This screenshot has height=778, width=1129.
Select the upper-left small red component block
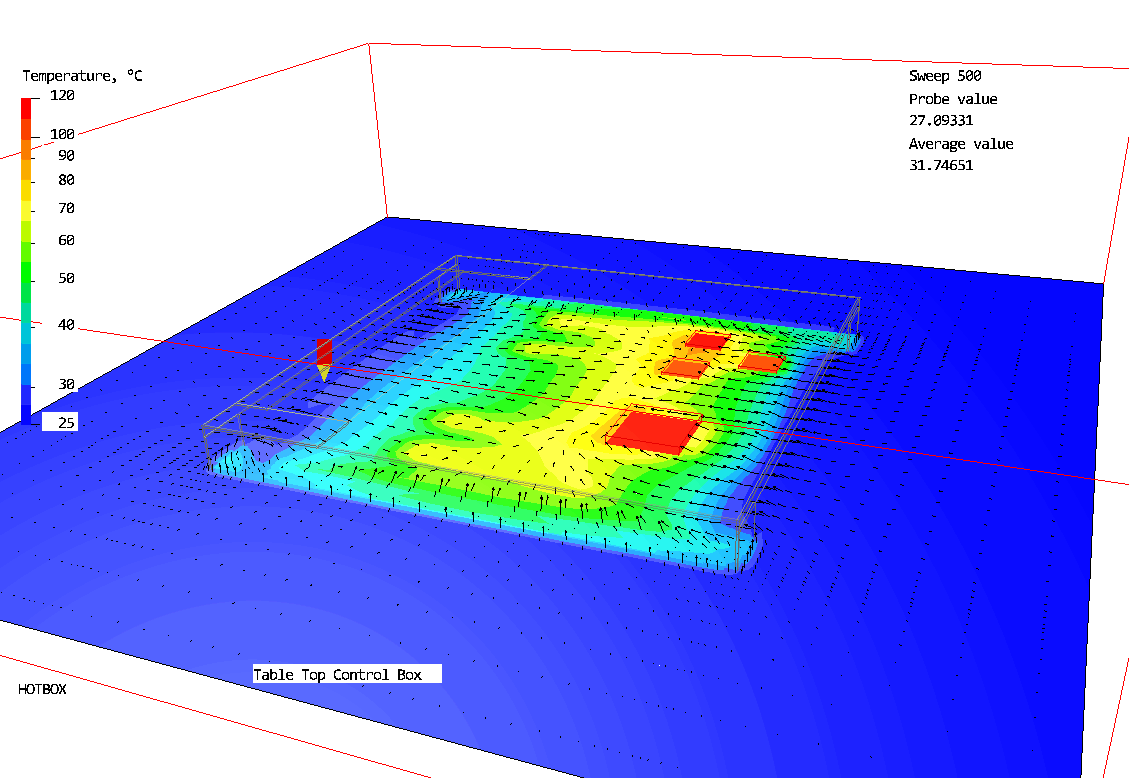707,341
